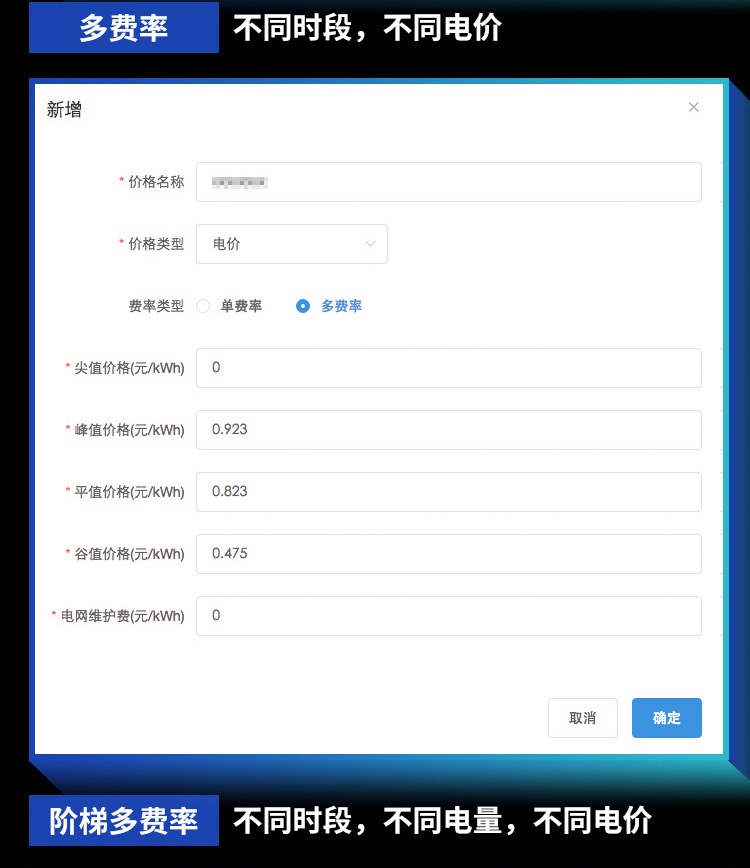
Task: Click the chevron arrow in the 价格类型 select box
Action: click(x=371, y=244)
